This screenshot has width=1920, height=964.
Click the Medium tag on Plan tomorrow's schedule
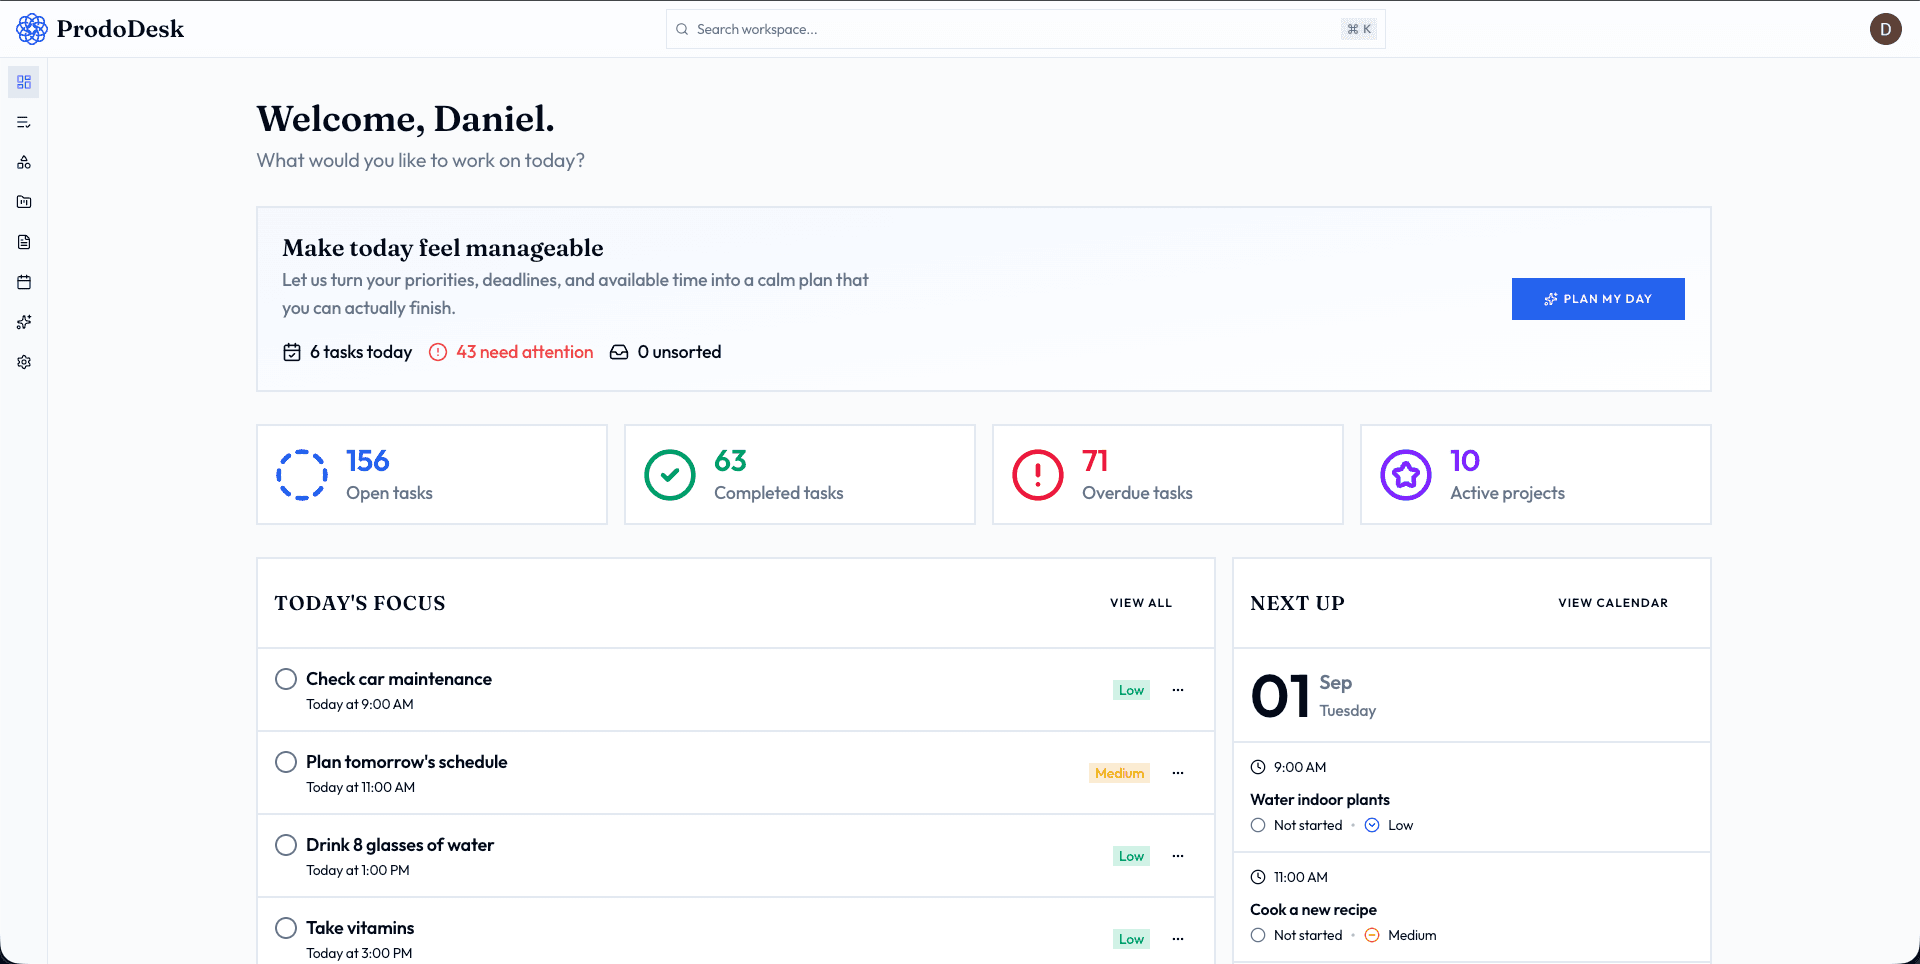1119,773
